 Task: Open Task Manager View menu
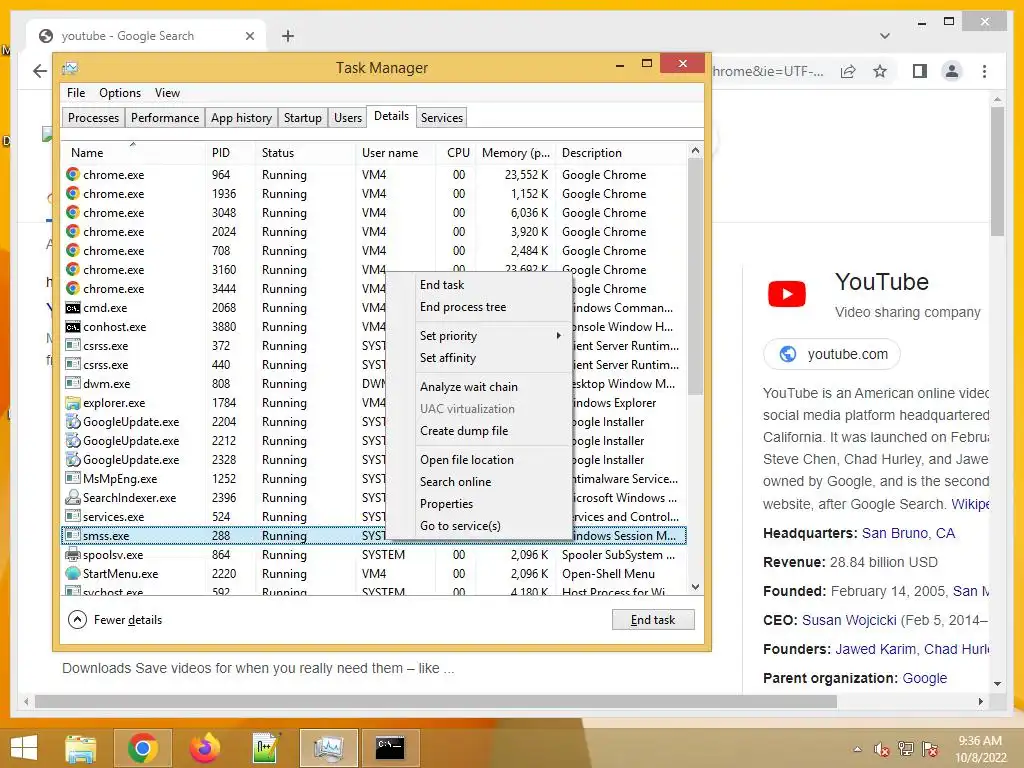point(167,93)
